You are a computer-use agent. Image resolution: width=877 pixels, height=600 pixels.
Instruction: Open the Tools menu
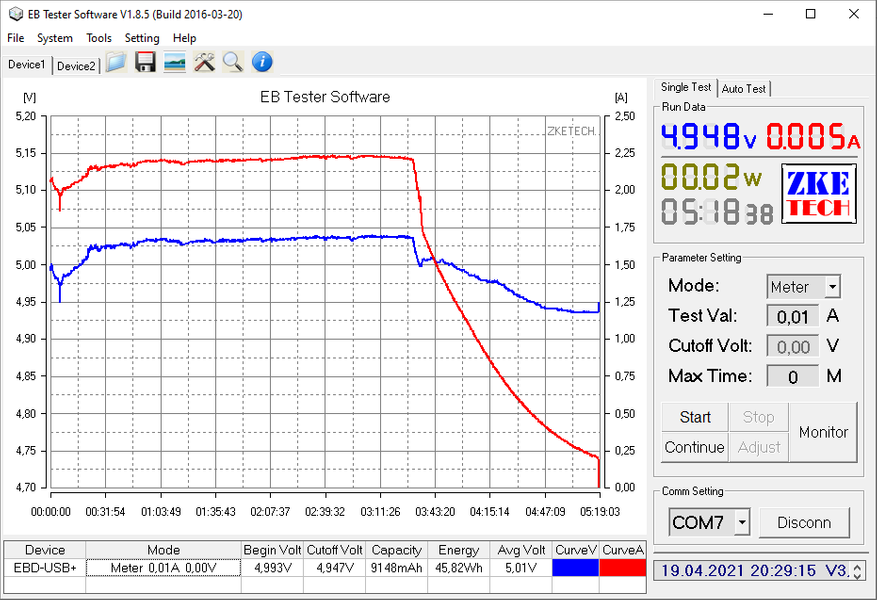tap(99, 38)
